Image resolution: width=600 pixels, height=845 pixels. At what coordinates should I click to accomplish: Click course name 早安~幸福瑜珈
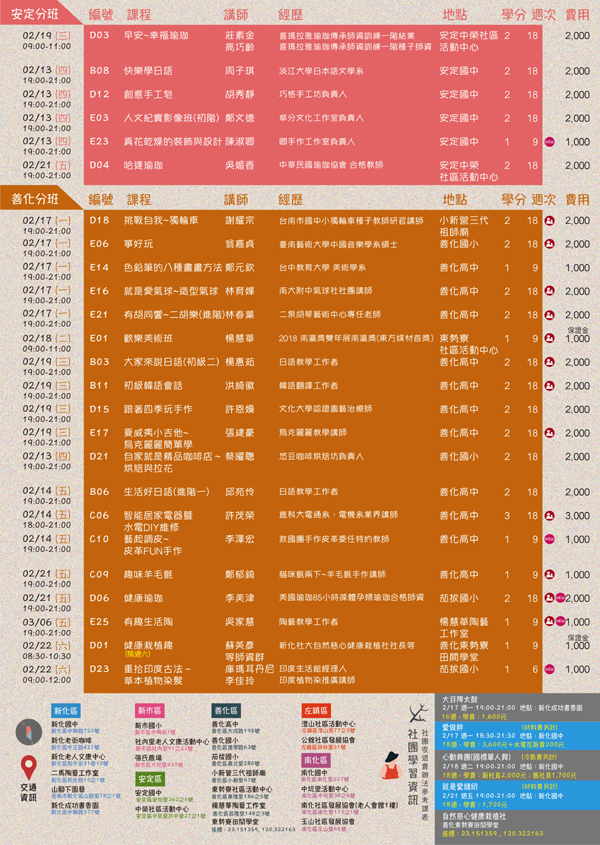[x=156, y=36]
